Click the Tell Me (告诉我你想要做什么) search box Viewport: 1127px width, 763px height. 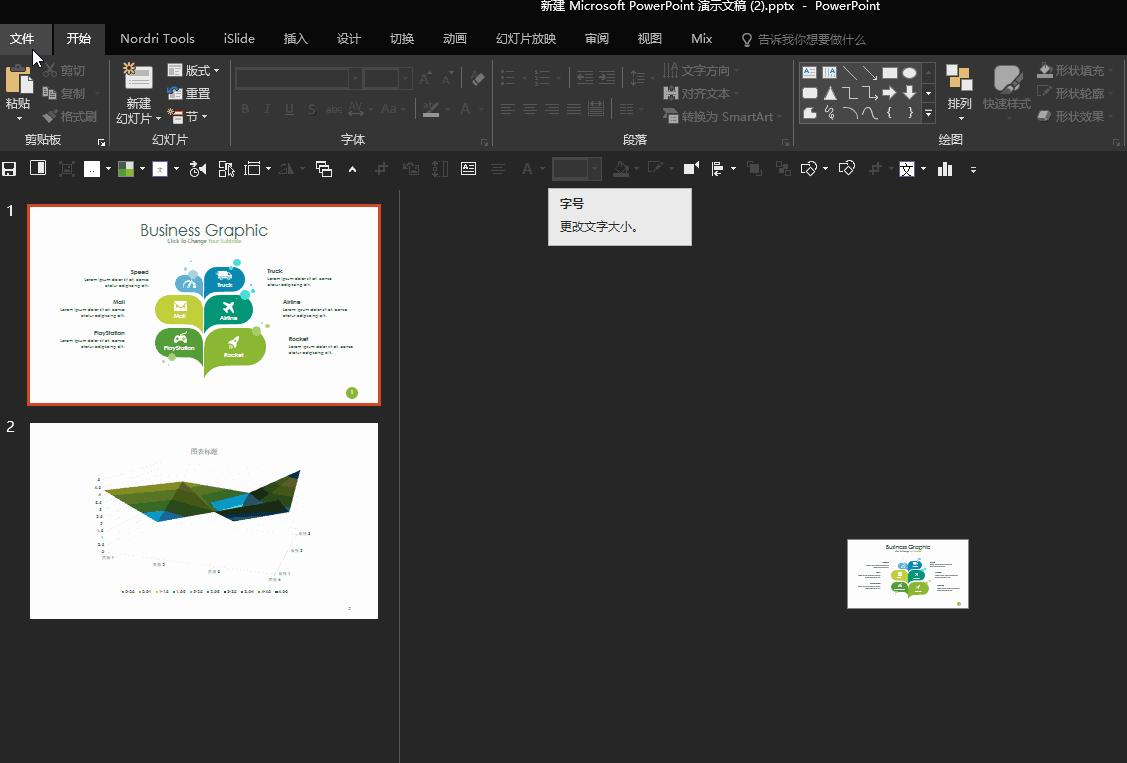point(811,39)
